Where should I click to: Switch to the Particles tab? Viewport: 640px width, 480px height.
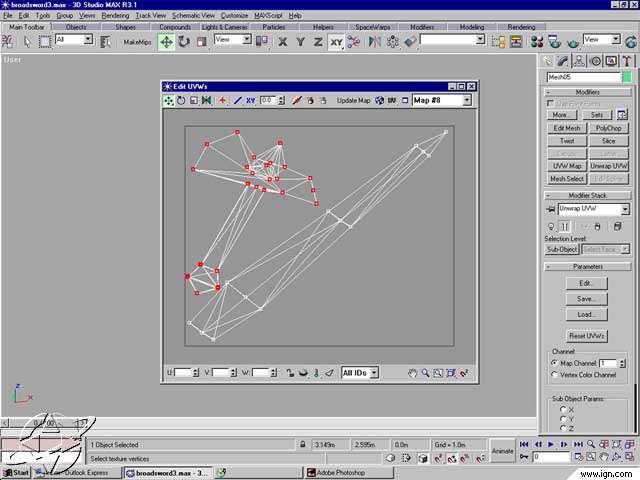[x=274, y=27]
